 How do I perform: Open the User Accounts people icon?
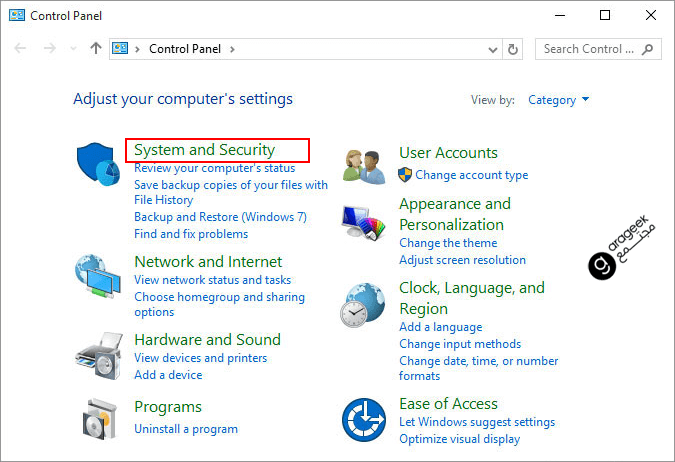coord(364,167)
